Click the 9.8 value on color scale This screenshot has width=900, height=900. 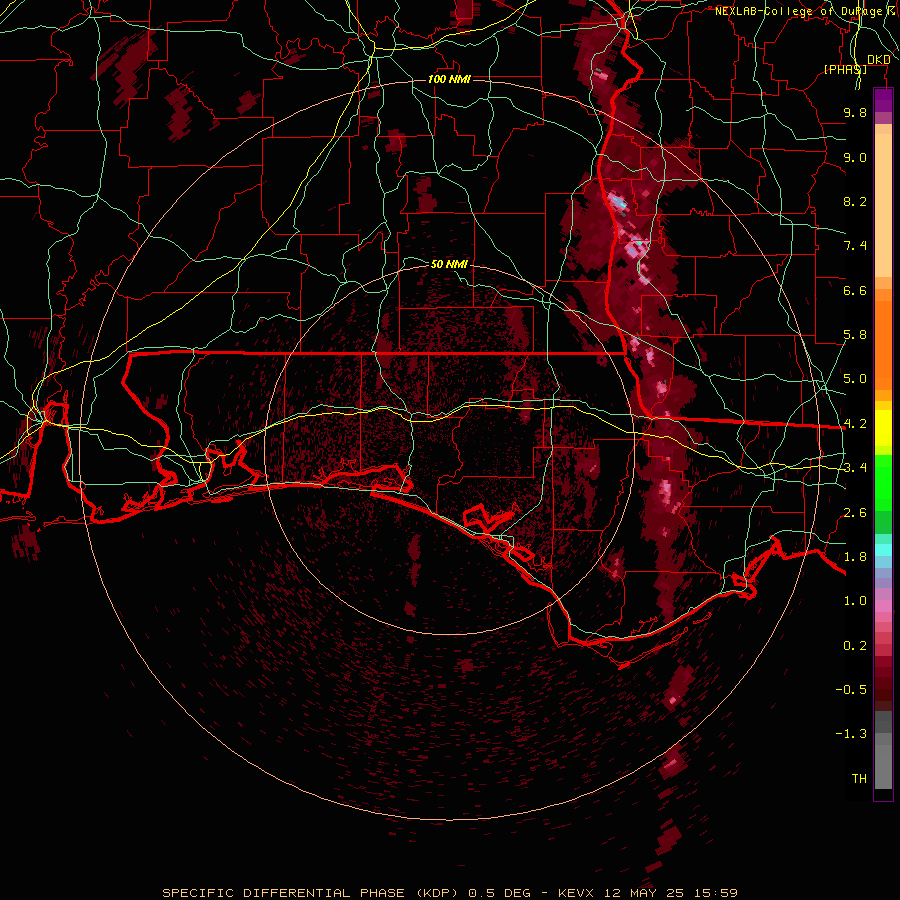pos(855,112)
